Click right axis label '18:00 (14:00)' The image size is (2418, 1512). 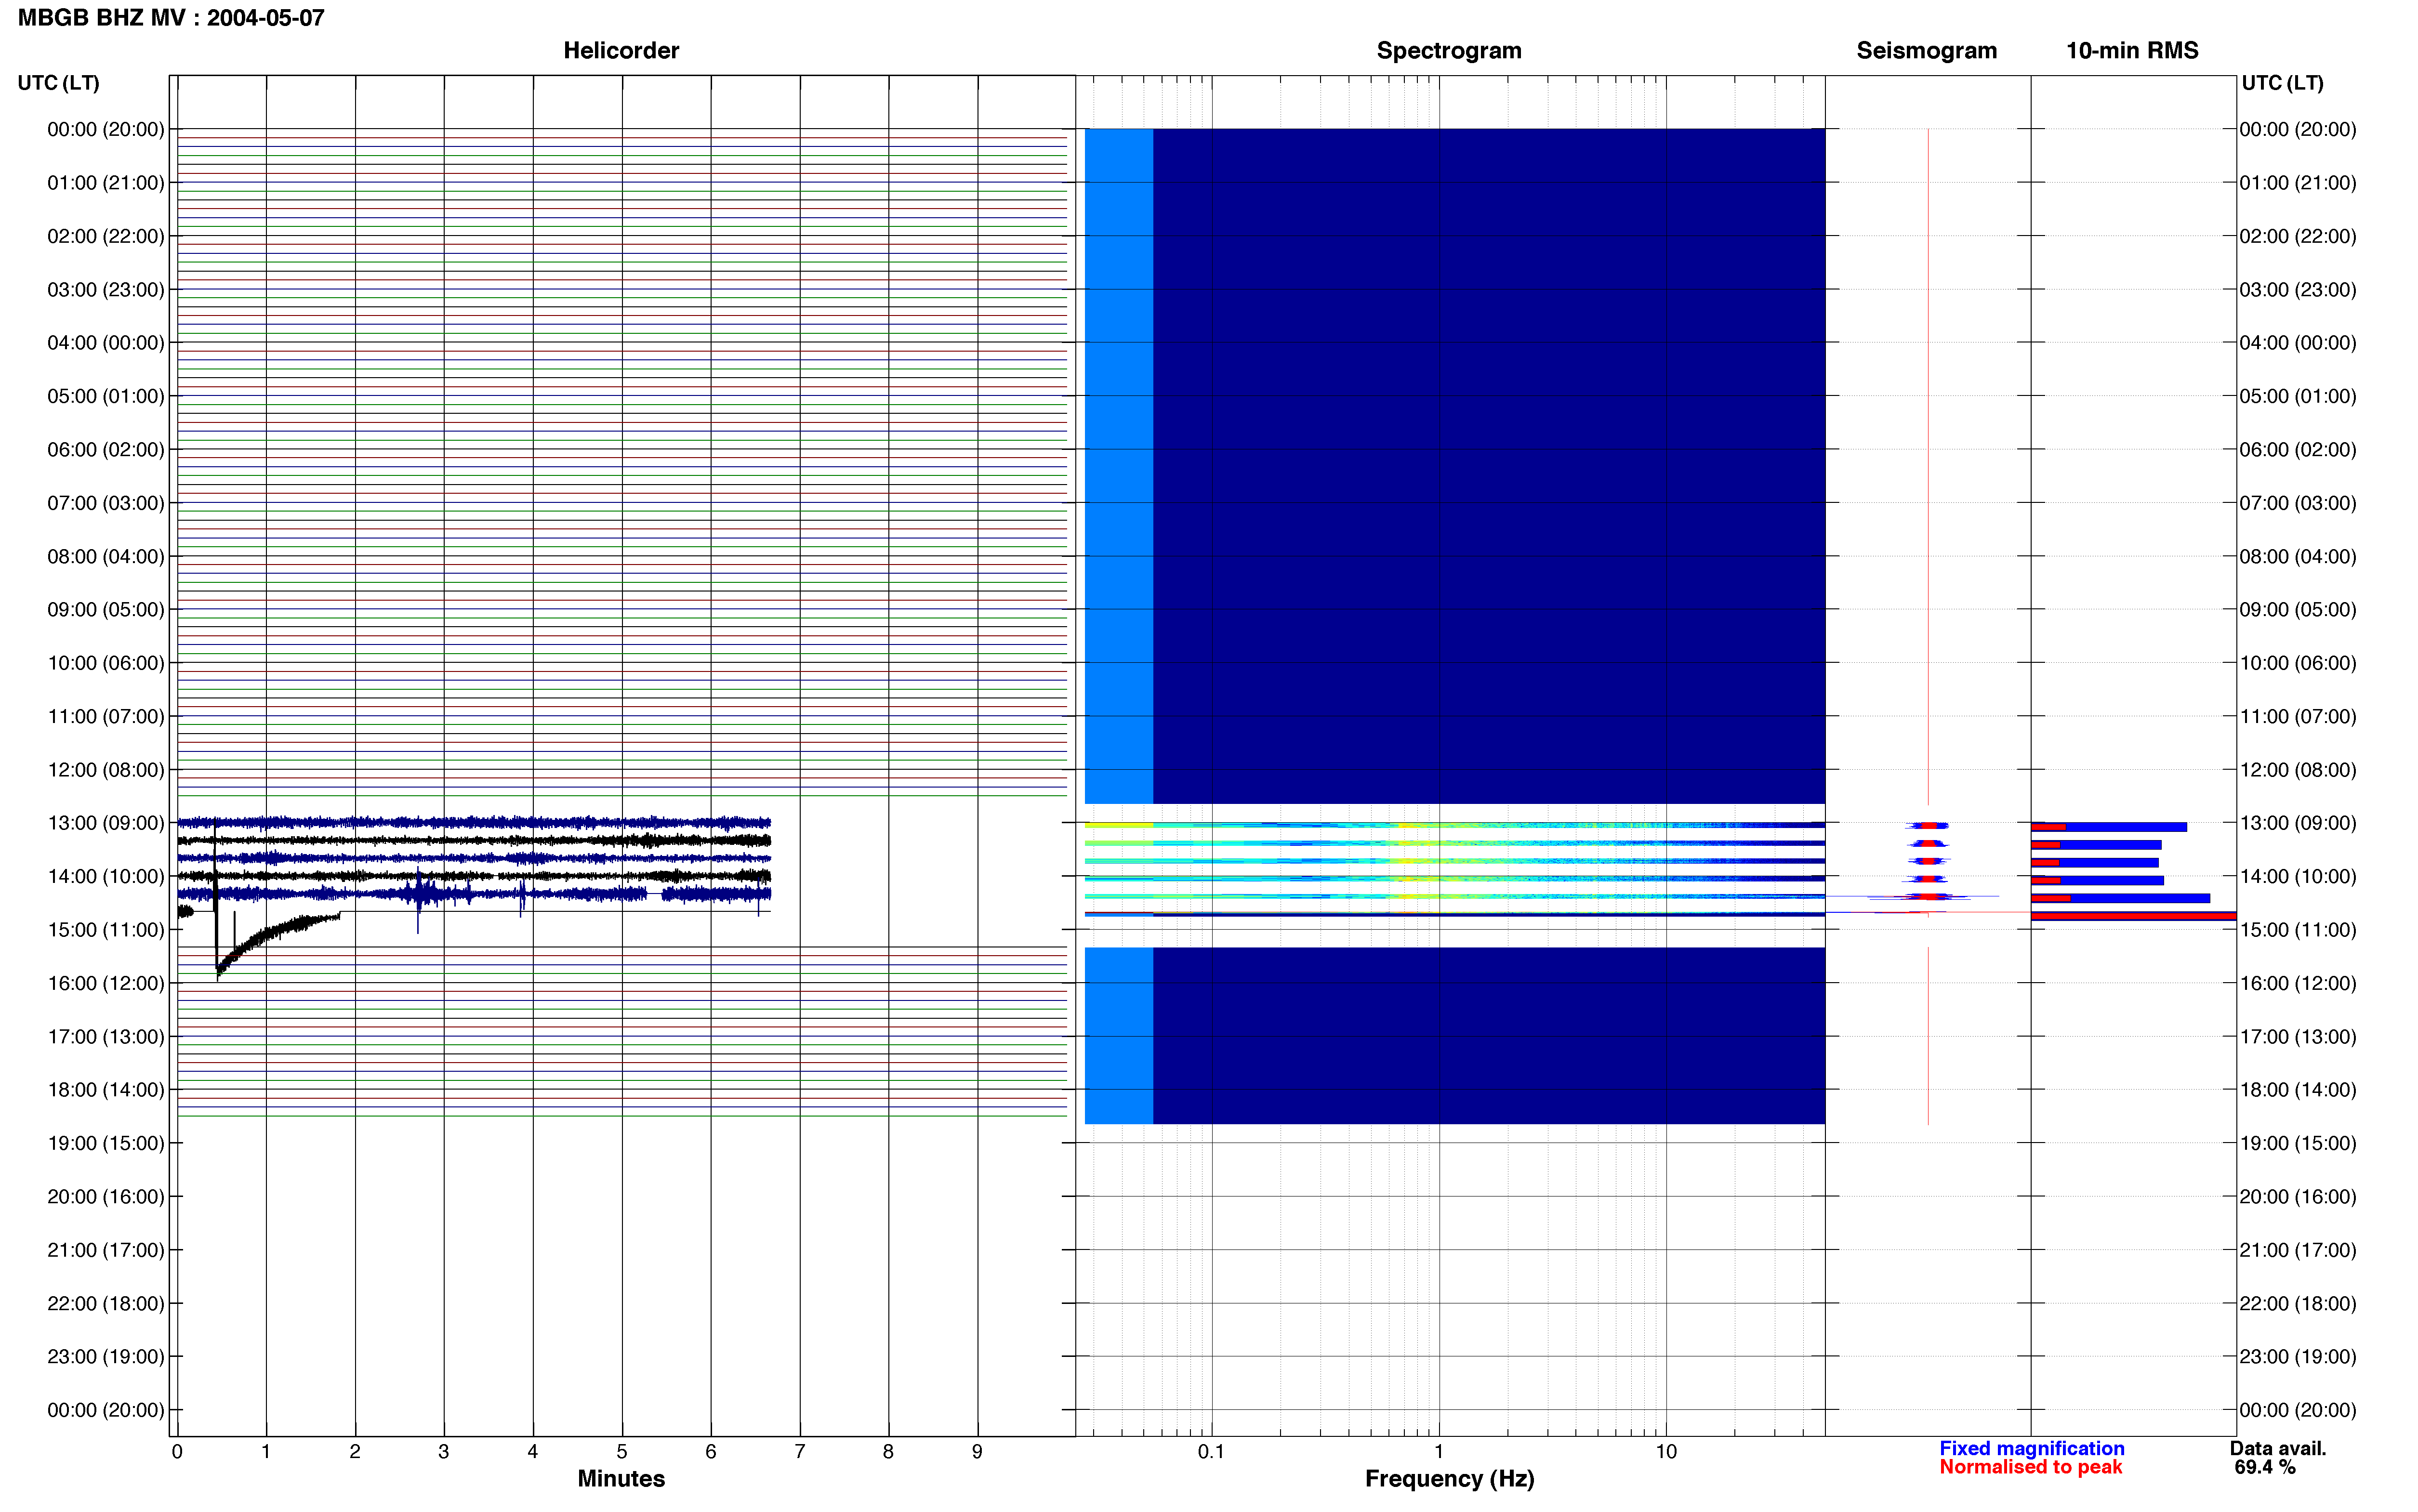pos(2298,1090)
